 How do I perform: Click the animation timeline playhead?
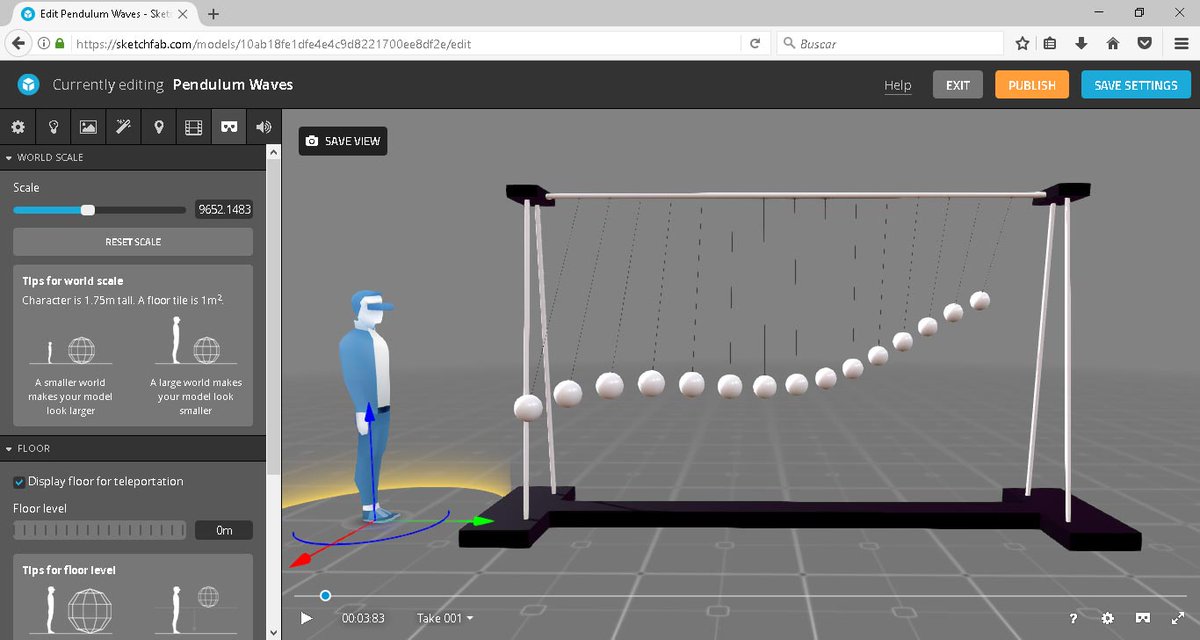[x=325, y=596]
